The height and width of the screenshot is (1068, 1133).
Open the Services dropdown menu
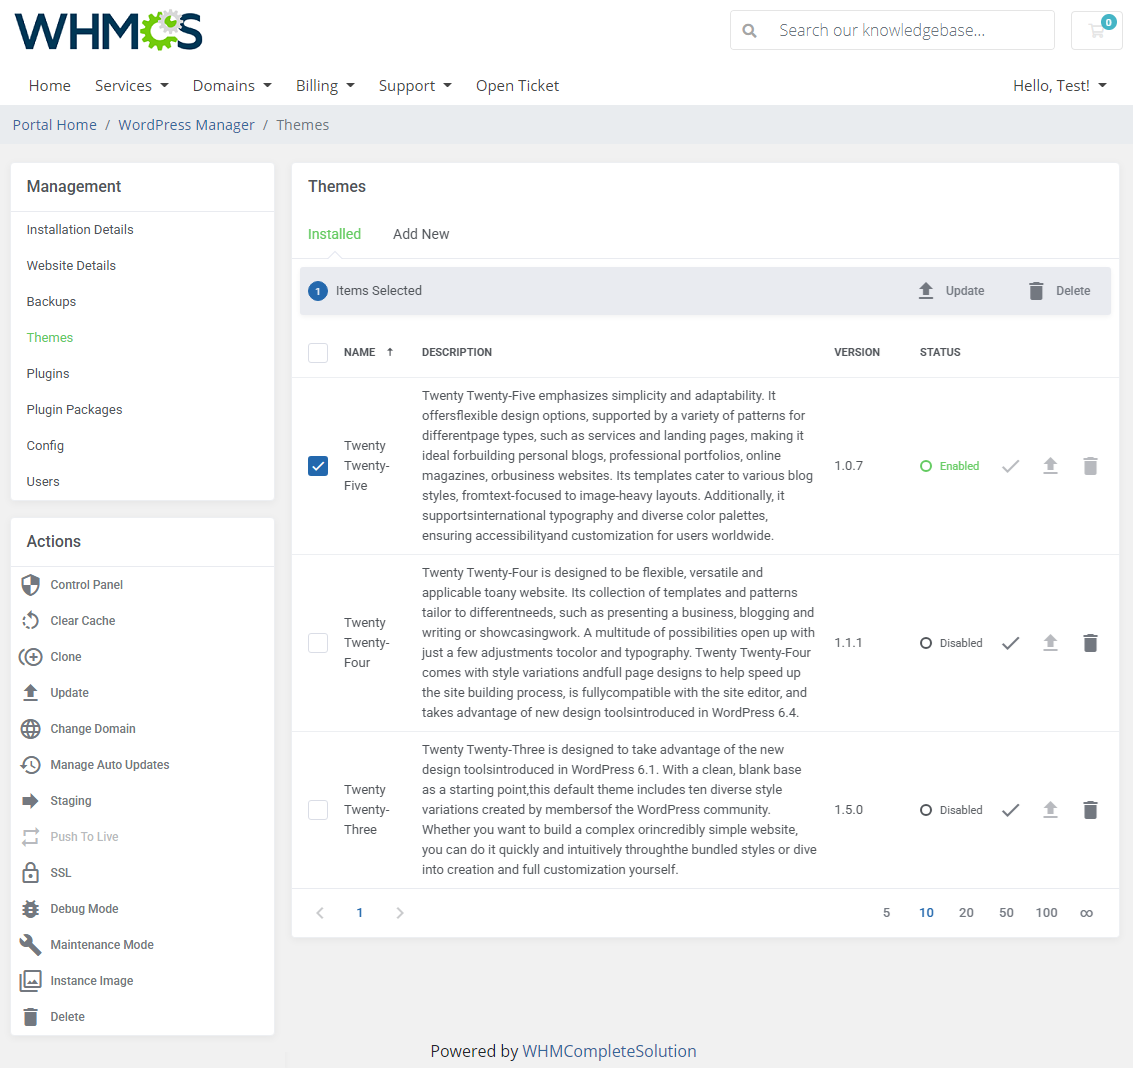point(131,85)
